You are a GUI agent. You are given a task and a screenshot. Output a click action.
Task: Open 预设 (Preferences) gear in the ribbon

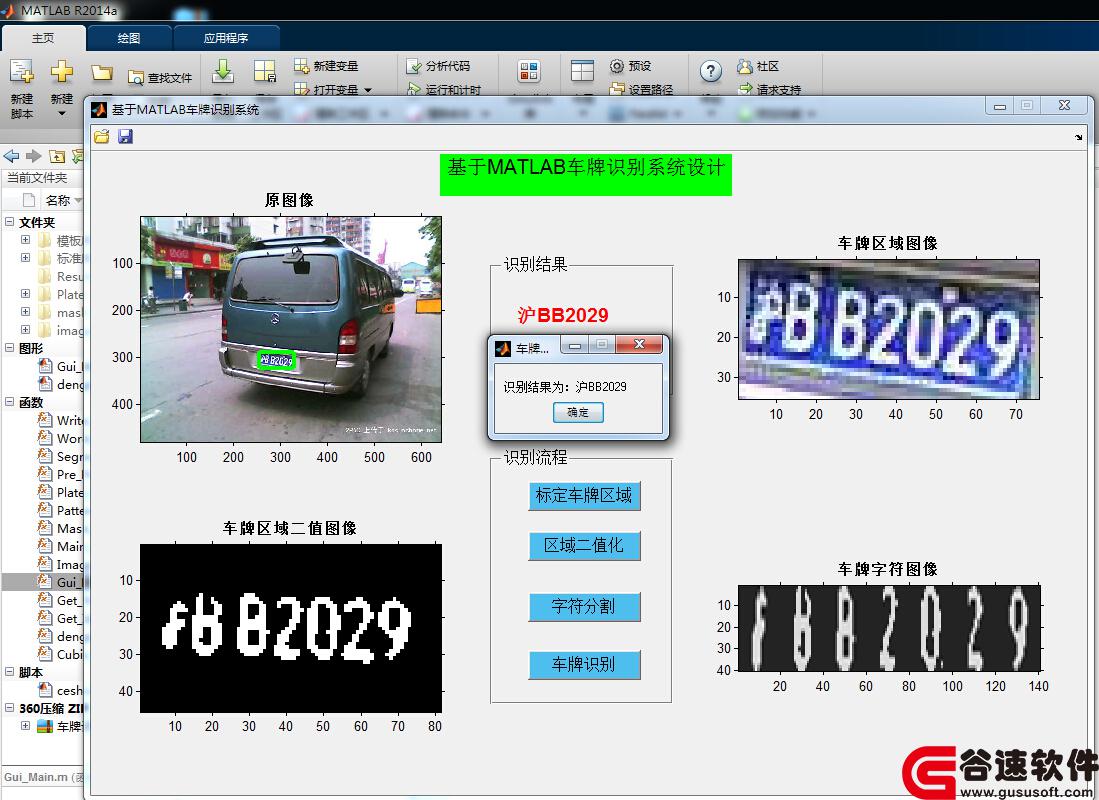pyautogui.click(x=630, y=66)
